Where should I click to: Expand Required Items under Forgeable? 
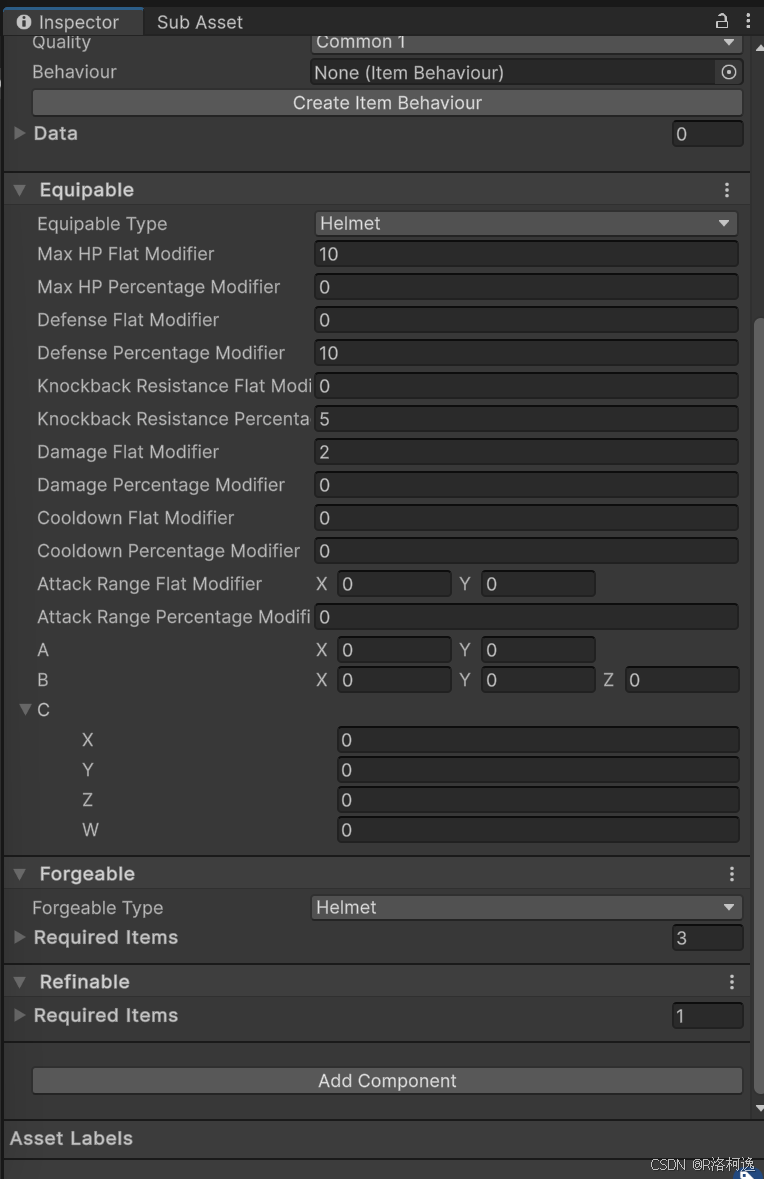[18, 937]
